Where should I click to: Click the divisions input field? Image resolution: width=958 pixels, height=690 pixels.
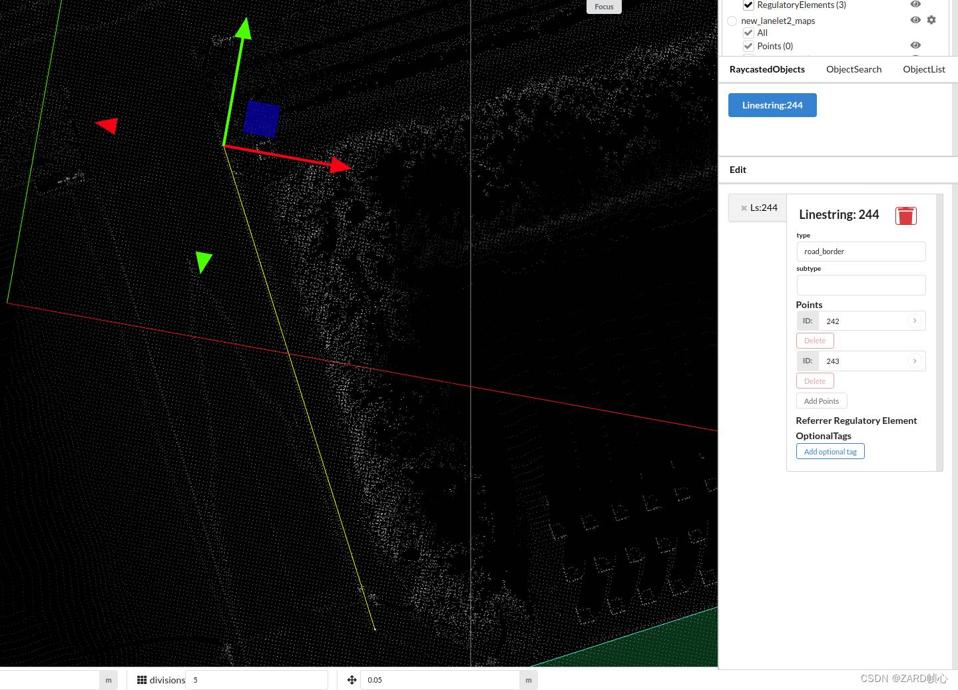pos(257,680)
